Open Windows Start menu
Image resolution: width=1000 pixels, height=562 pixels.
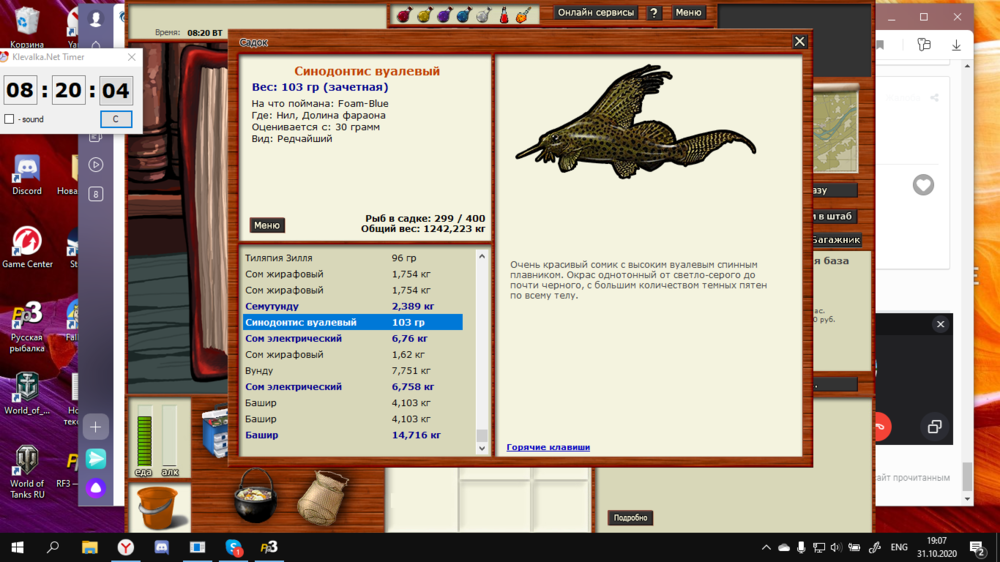tap(17, 547)
